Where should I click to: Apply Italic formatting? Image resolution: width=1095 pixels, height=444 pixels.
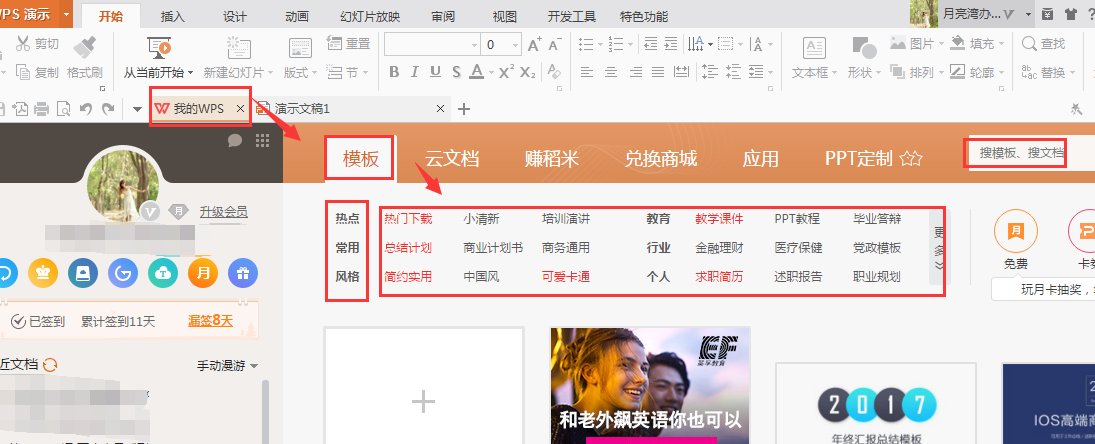(x=415, y=72)
